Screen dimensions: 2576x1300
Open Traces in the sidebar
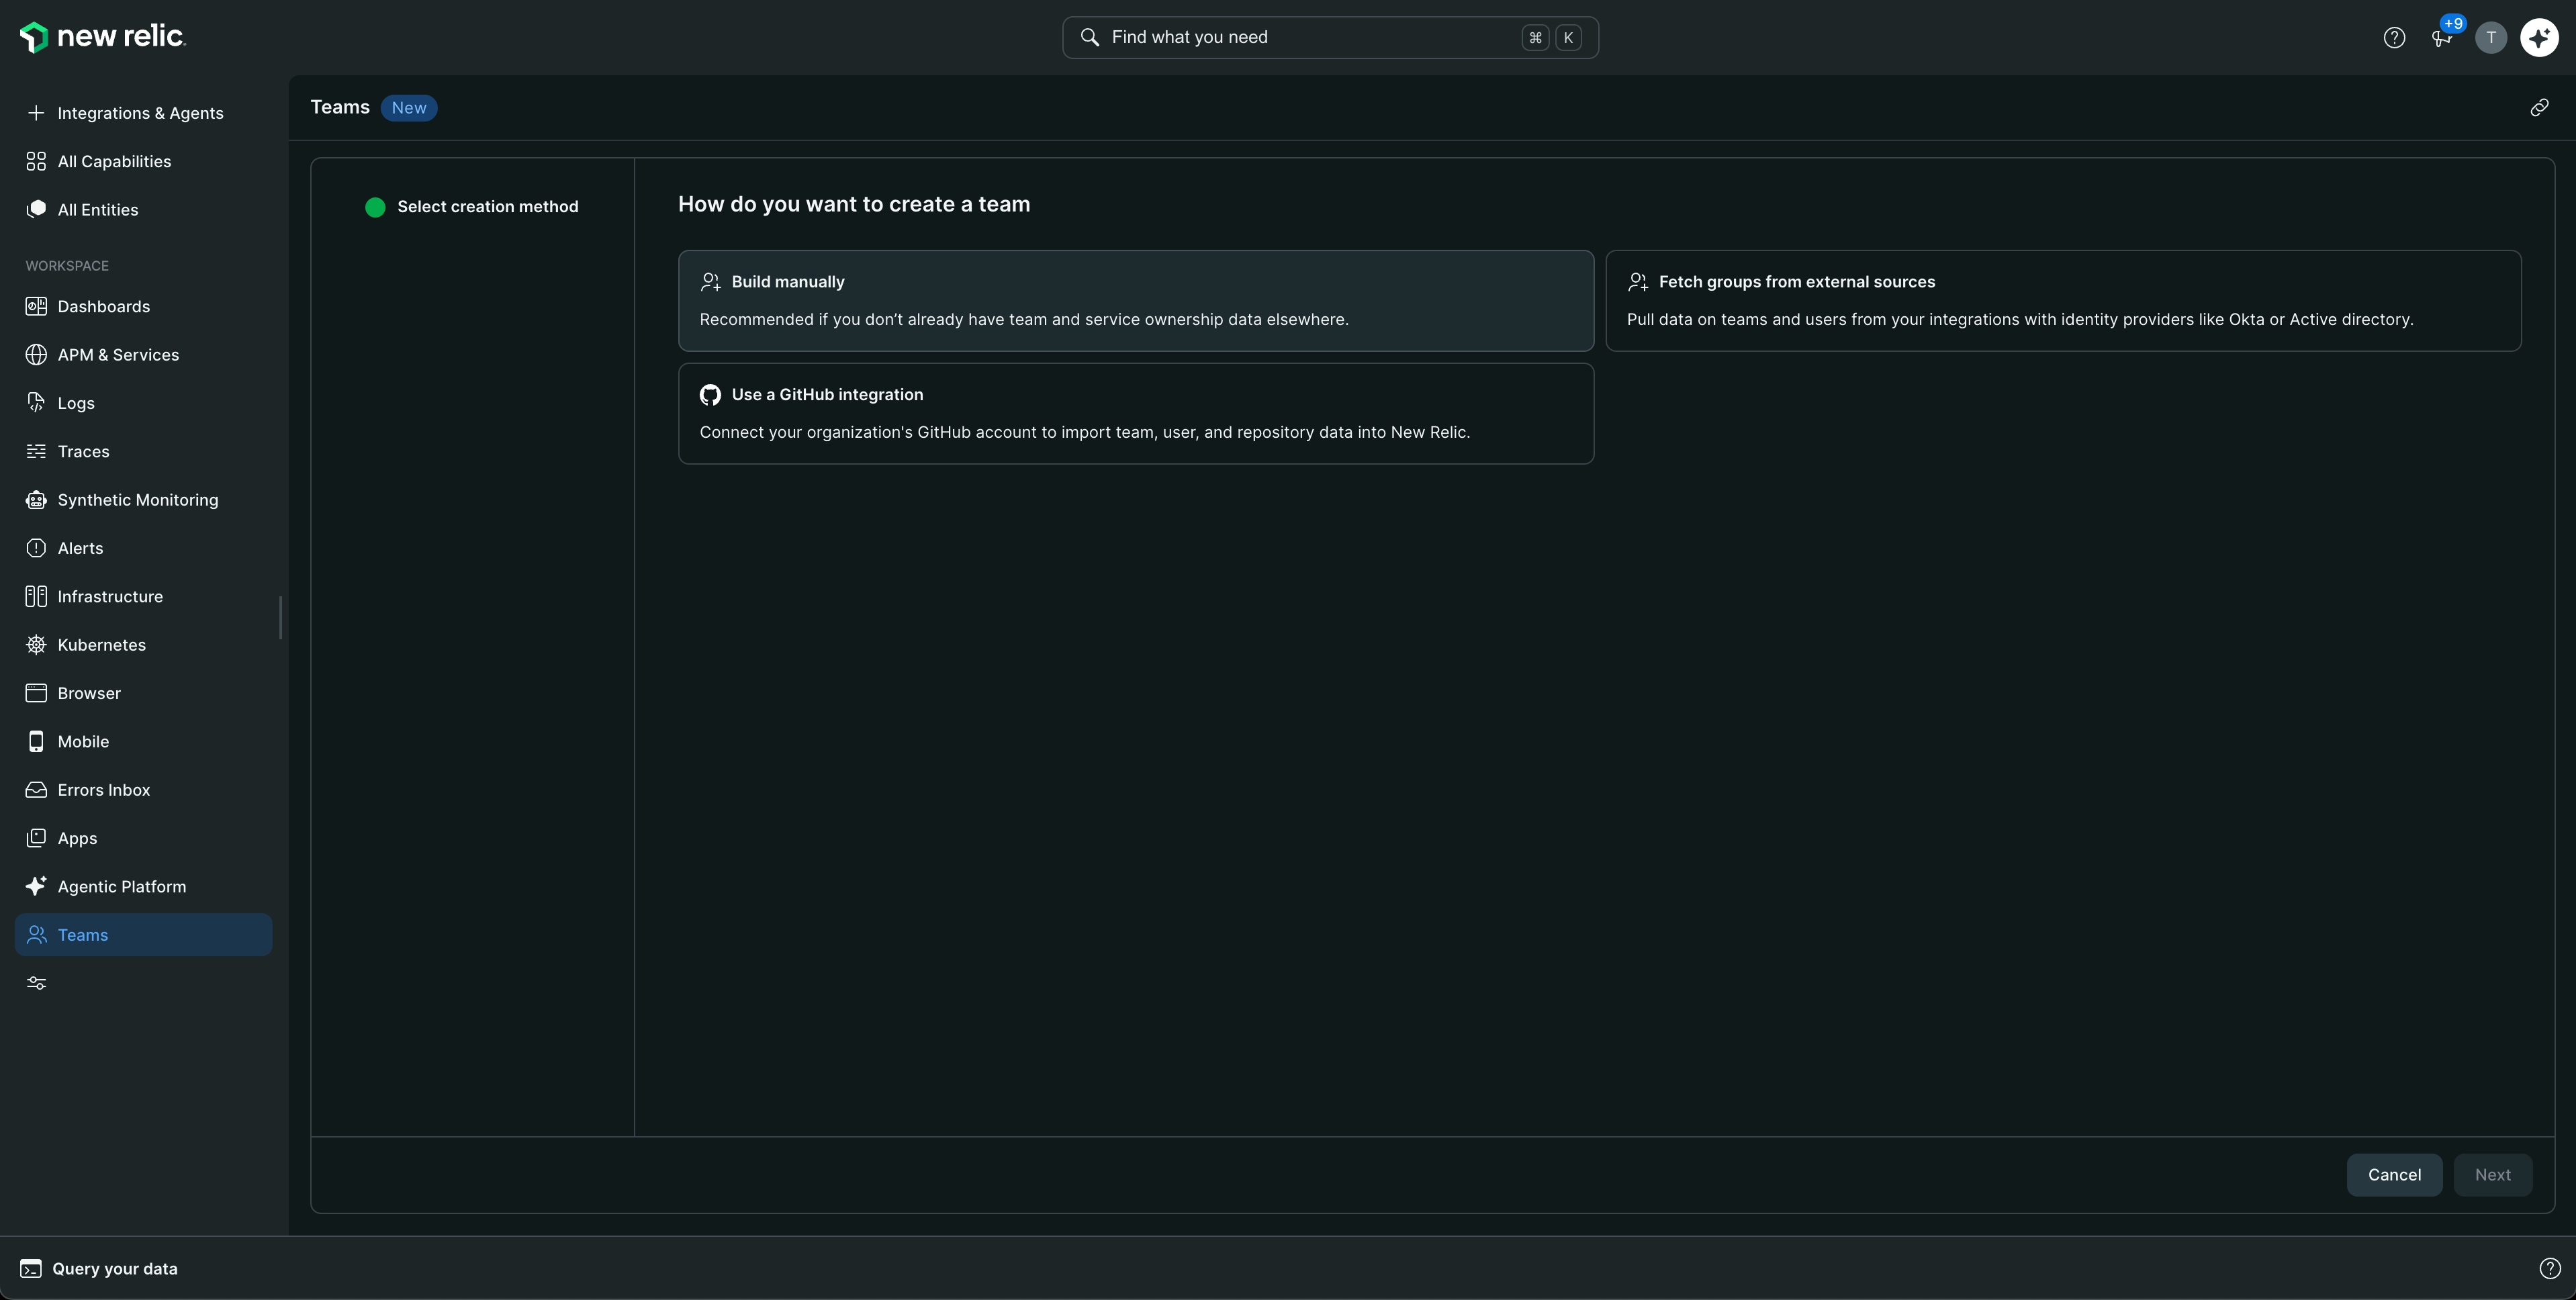tap(143, 451)
